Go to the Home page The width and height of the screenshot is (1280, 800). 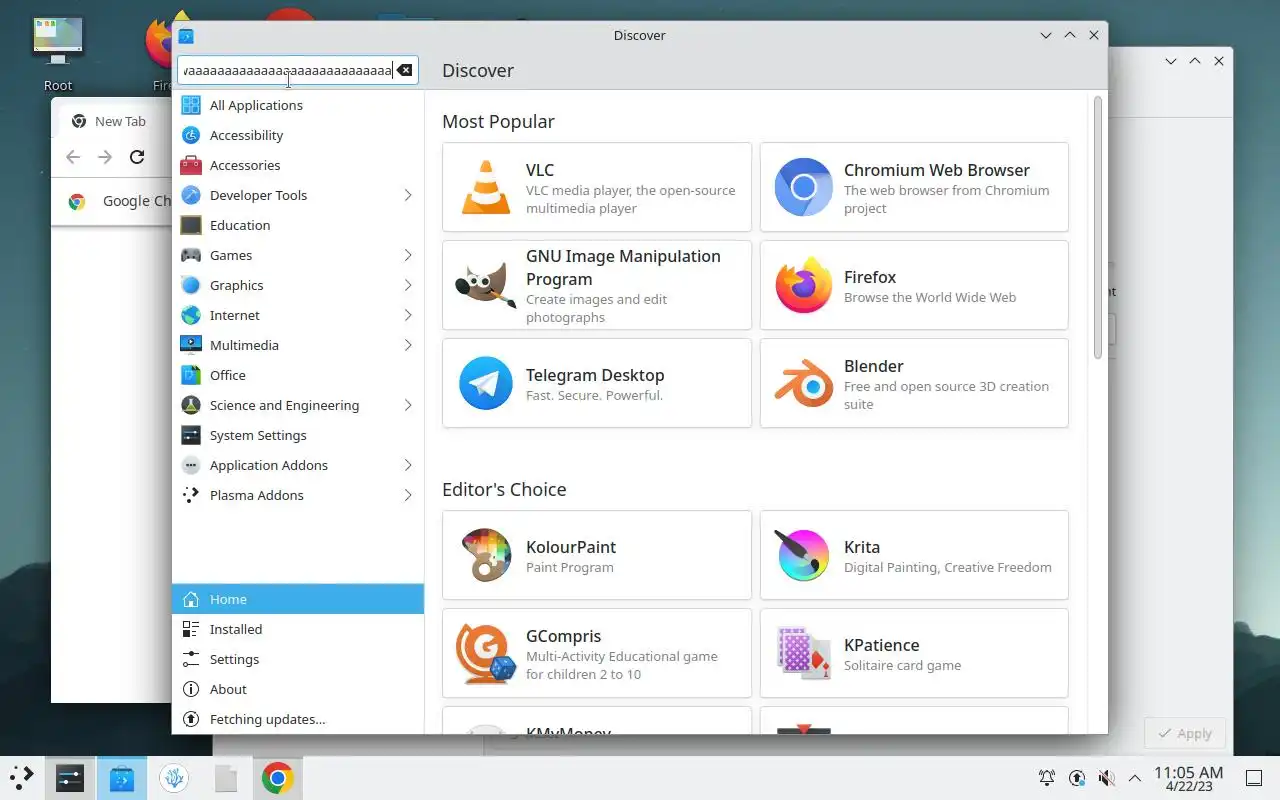298,599
